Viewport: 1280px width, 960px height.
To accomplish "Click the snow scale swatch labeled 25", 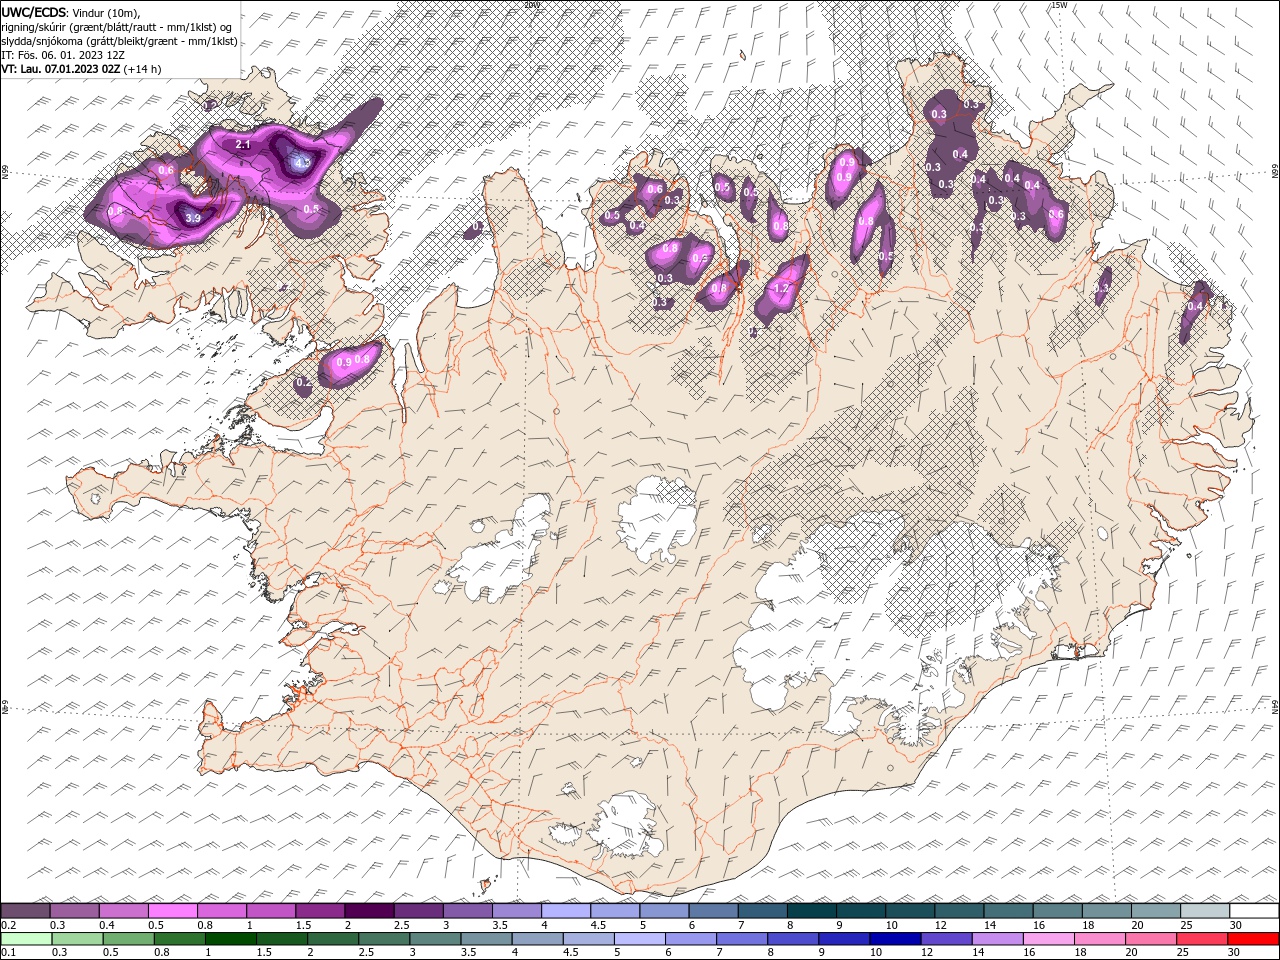I will (1205, 911).
